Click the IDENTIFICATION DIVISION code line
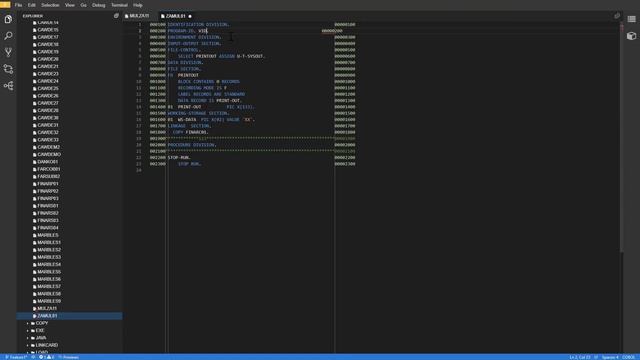The width and height of the screenshot is (640, 360). pyautogui.click(x=198, y=24)
